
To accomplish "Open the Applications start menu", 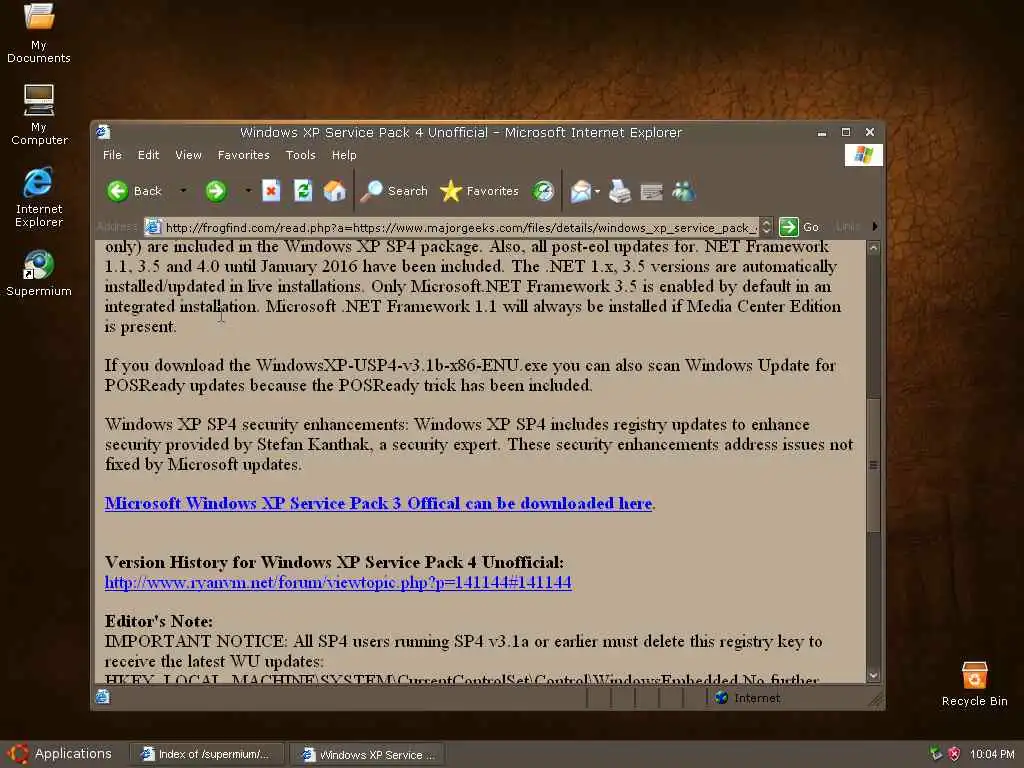I will (60, 754).
